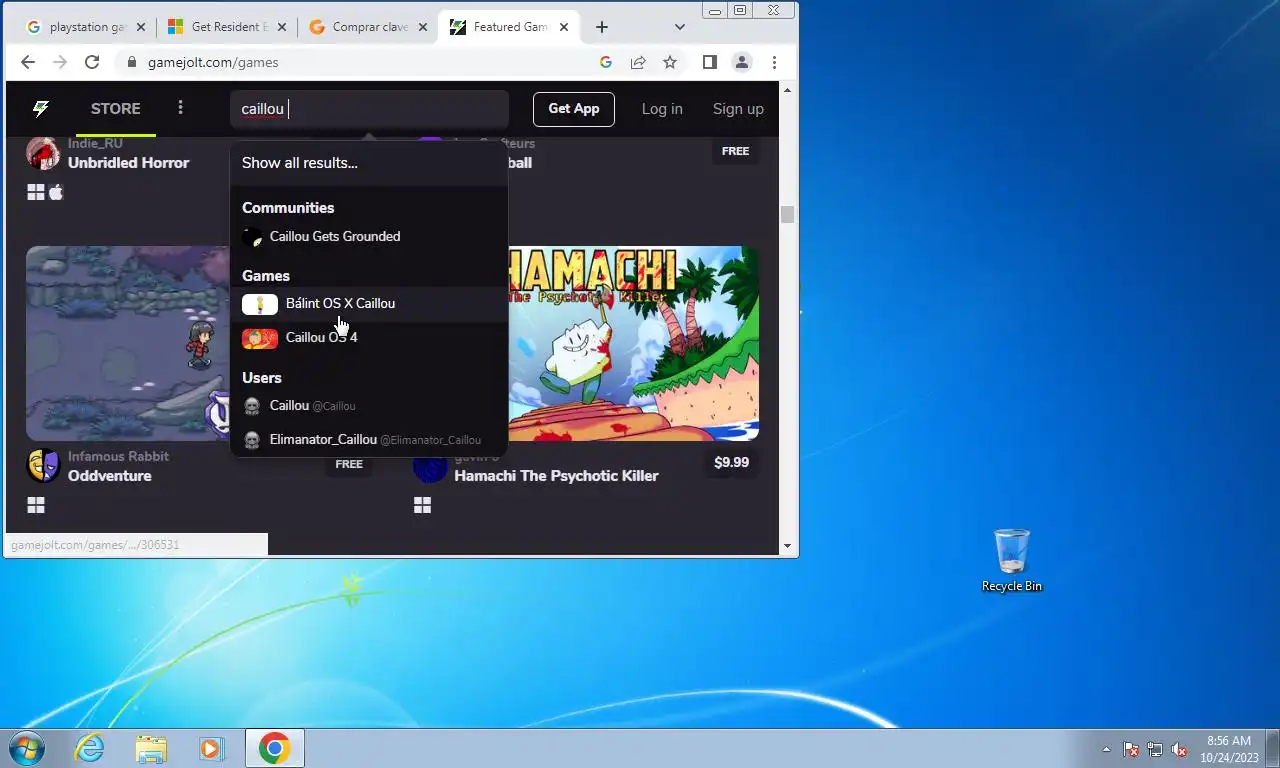Switch to the Get Resident Evil tab
1280x768 pixels.
228,27
